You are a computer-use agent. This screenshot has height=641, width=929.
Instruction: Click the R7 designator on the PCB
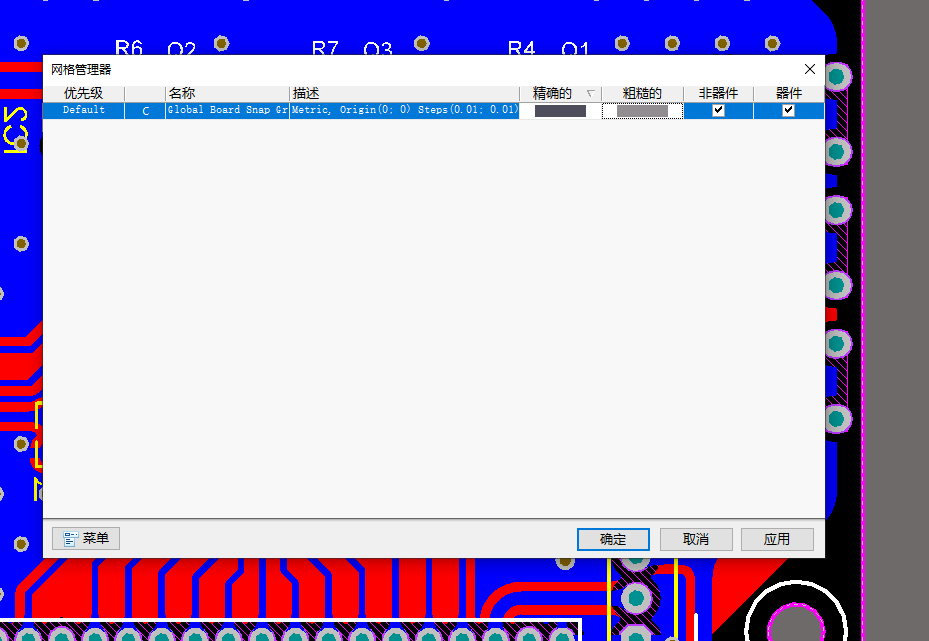point(325,47)
